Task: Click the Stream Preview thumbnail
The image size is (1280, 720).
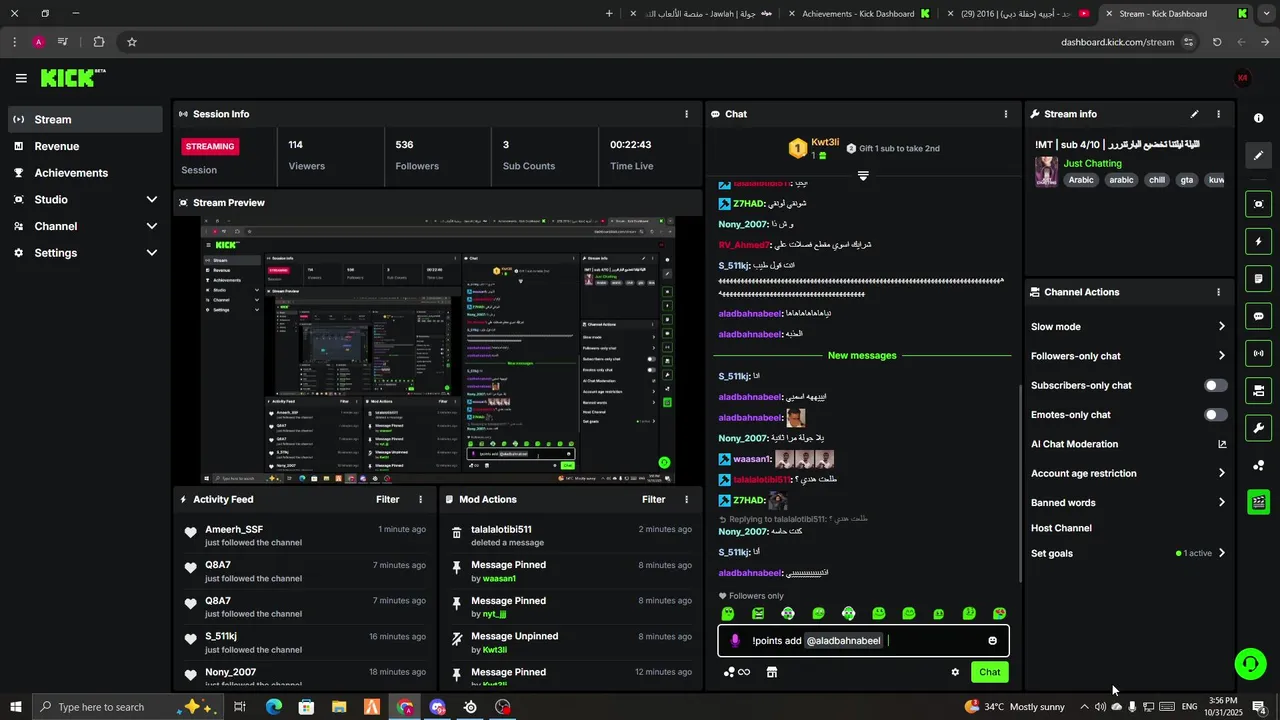Action: click(438, 350)
